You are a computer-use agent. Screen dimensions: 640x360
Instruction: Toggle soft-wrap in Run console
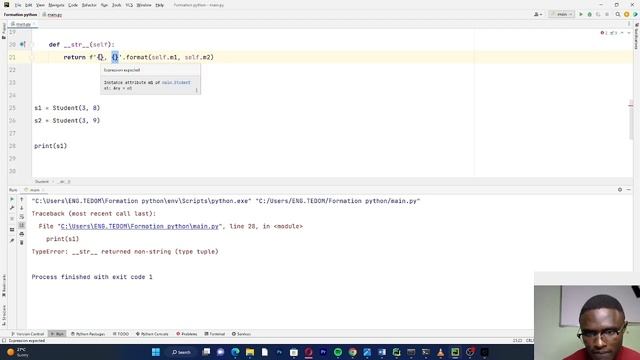pyautogui.click(x=22, y=216)
